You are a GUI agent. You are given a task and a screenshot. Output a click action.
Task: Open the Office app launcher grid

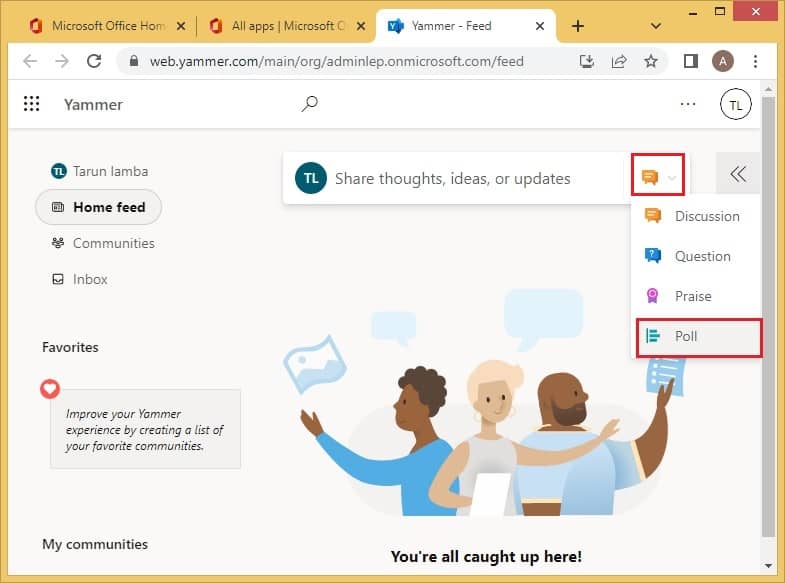coord(32,104)
